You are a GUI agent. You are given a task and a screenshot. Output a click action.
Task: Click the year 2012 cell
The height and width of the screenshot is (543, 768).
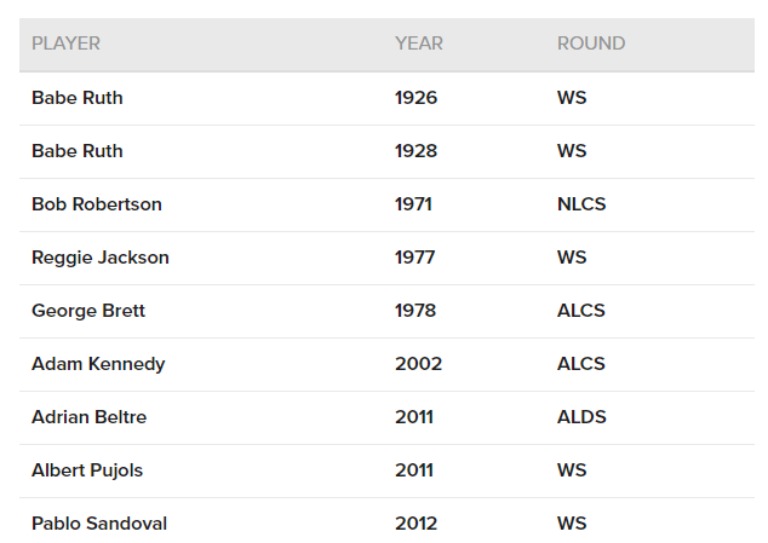click(x=415, y=523)
